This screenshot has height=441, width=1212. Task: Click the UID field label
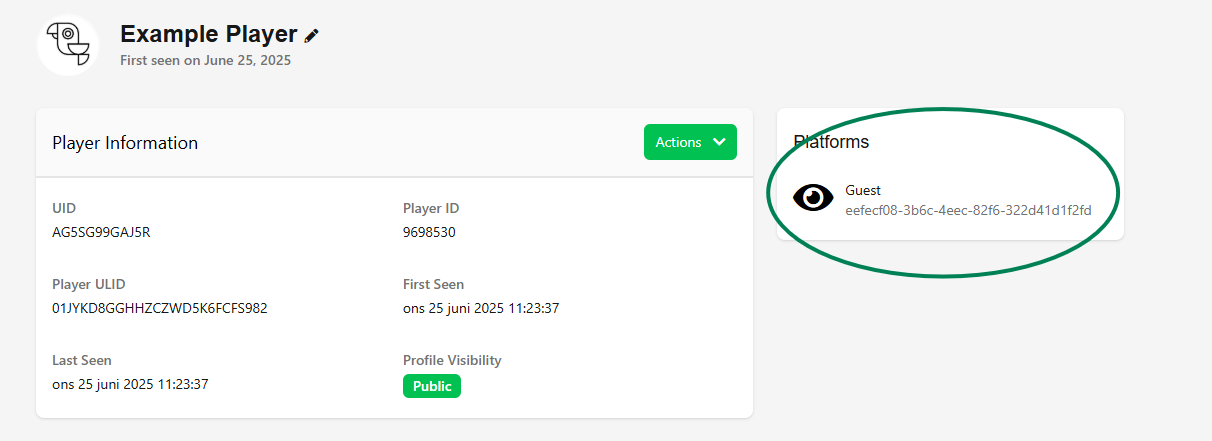coord(64,208)
